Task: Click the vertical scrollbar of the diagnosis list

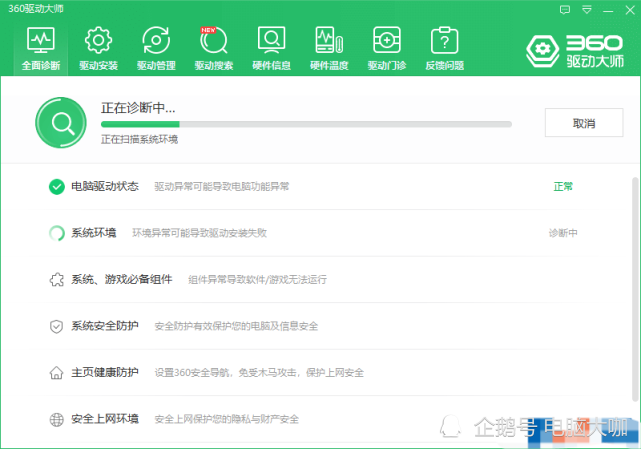Action: (635, 290)
